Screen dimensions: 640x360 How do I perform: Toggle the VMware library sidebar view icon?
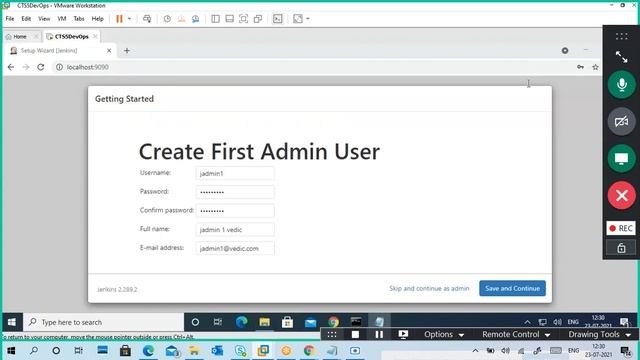(x=215, y=19)
